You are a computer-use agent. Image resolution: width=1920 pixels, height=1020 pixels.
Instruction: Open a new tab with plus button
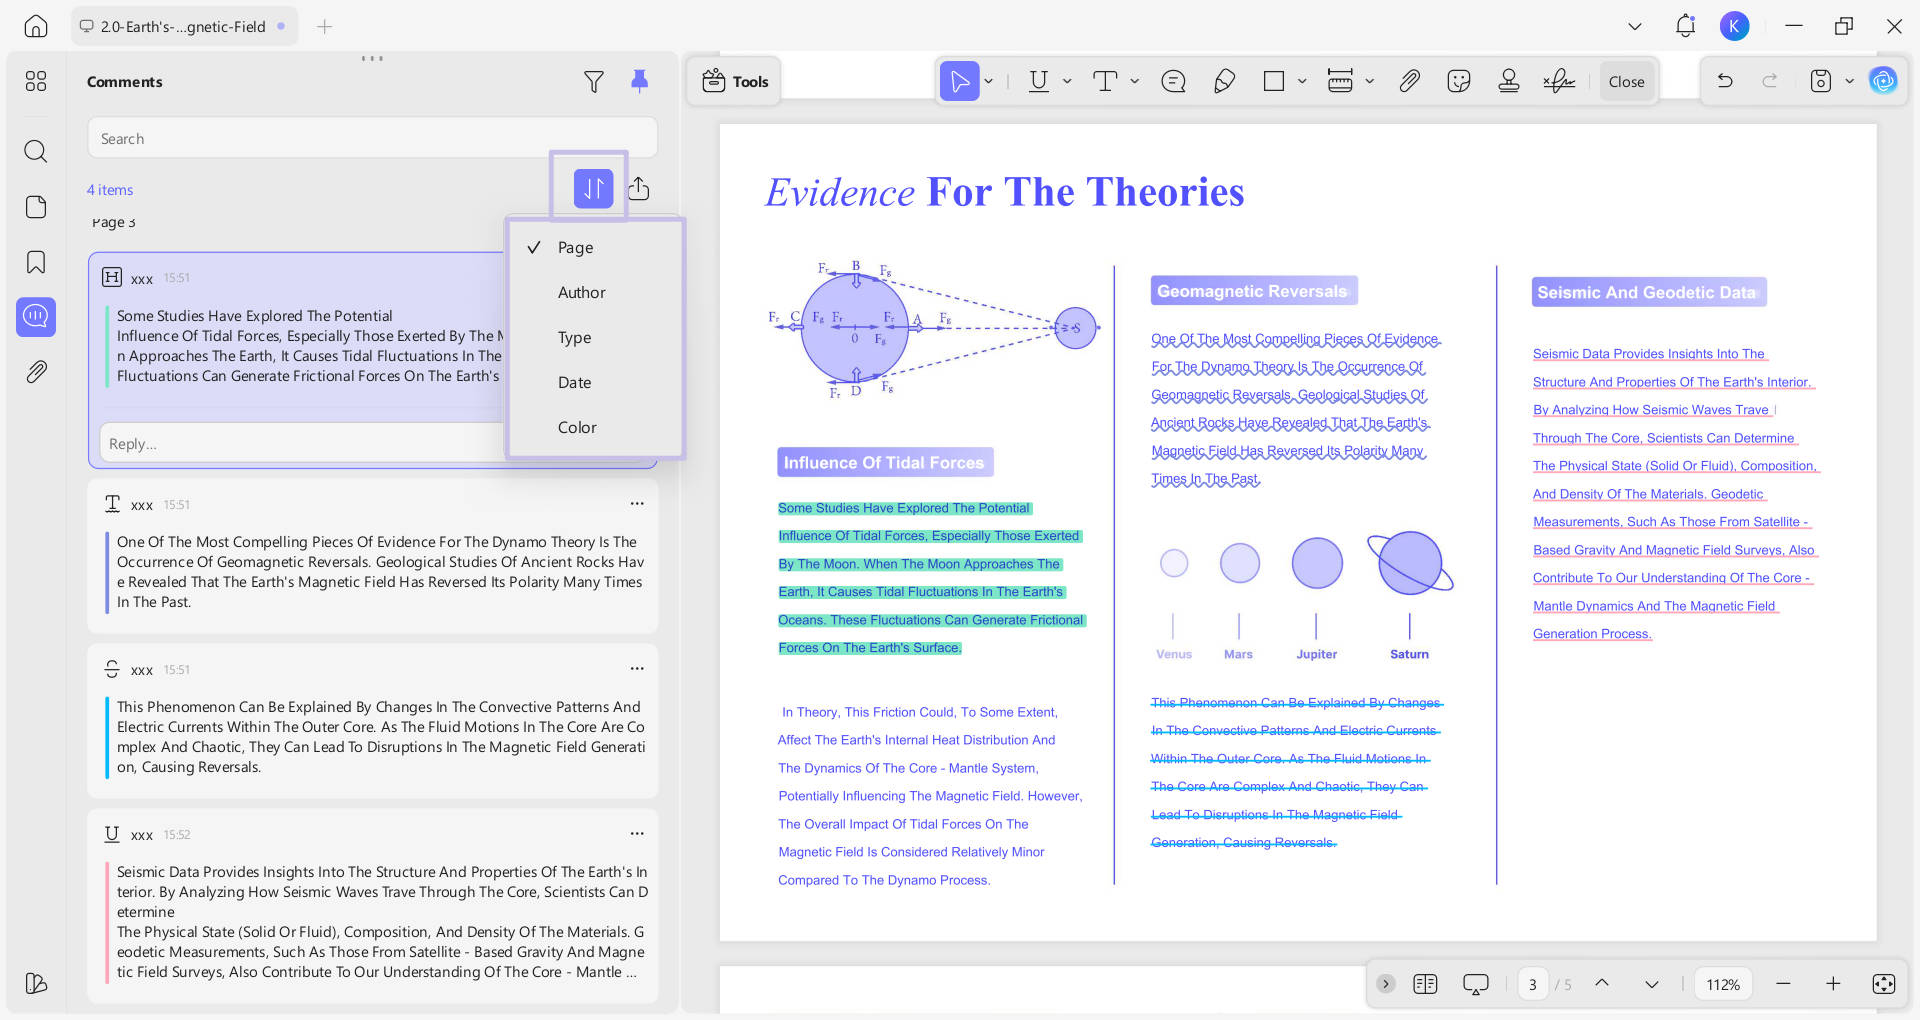[x=324, y=27]
